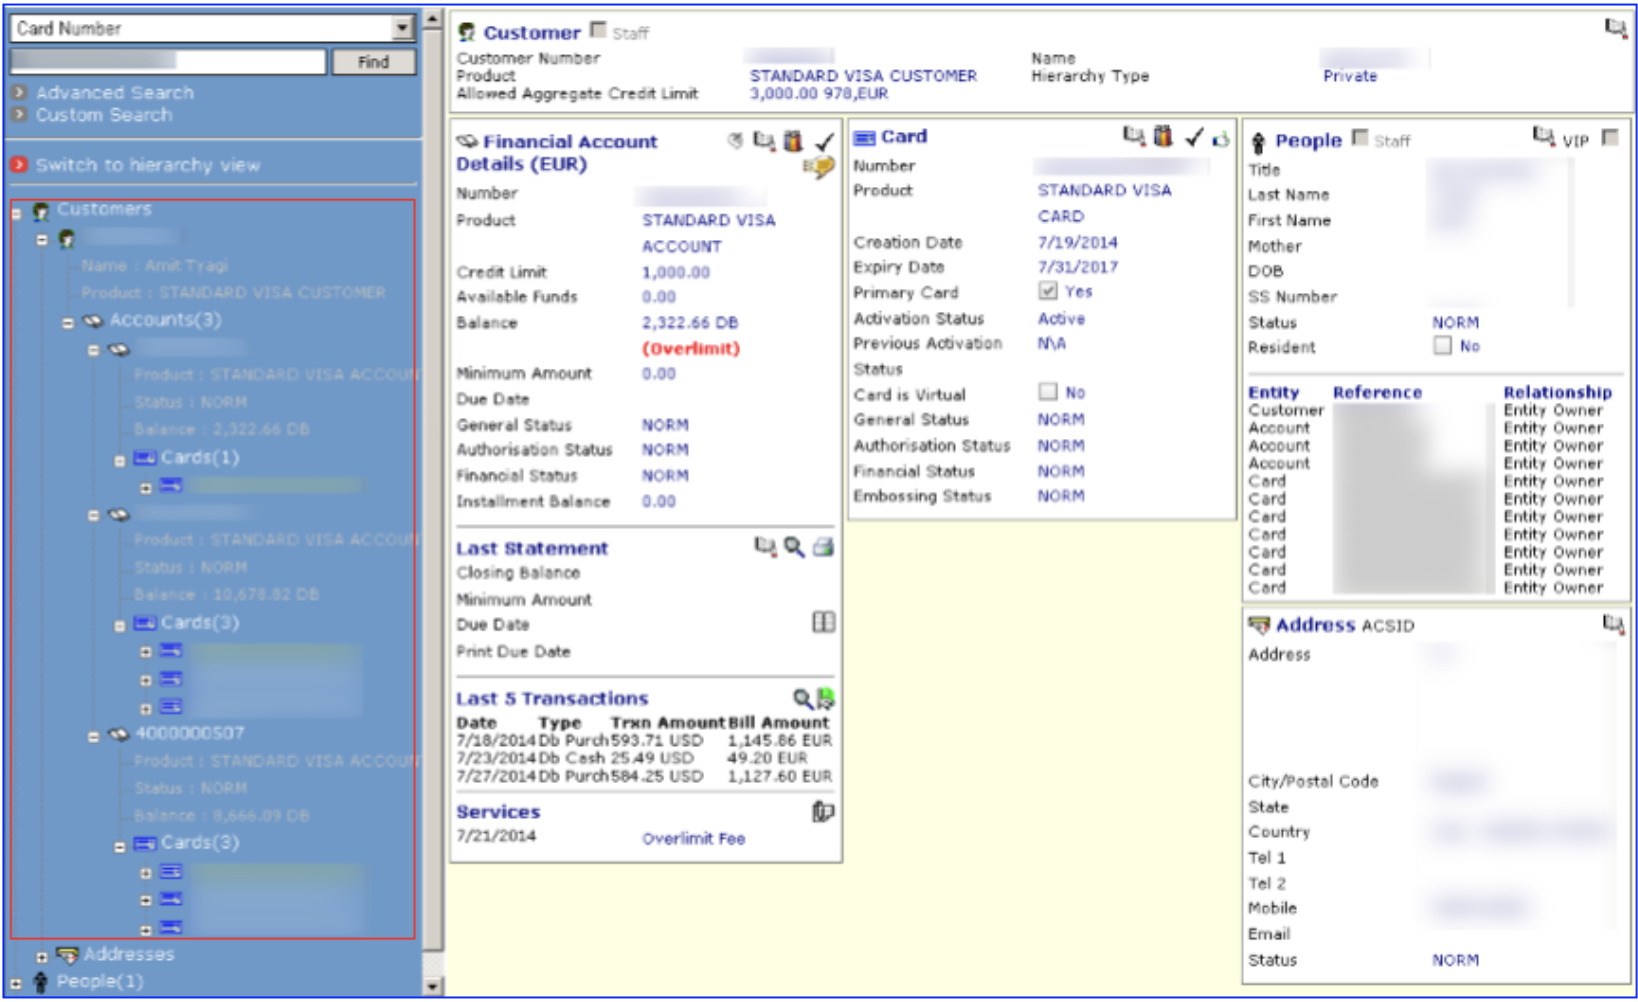Image resolution: width=1638 pixels, height=1002 pixels.
Task: Click the books history icon in Financial Account header
Action: [793, 141]
